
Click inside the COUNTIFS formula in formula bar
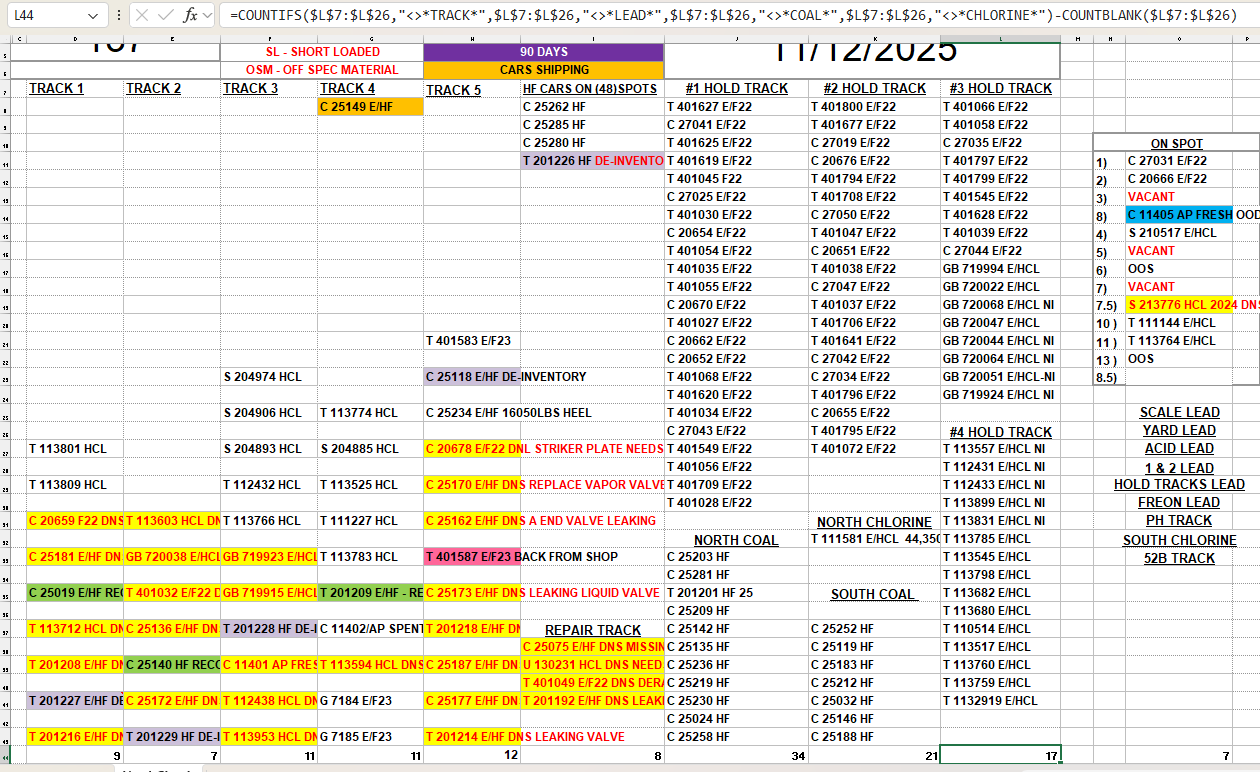pos(733,15)
